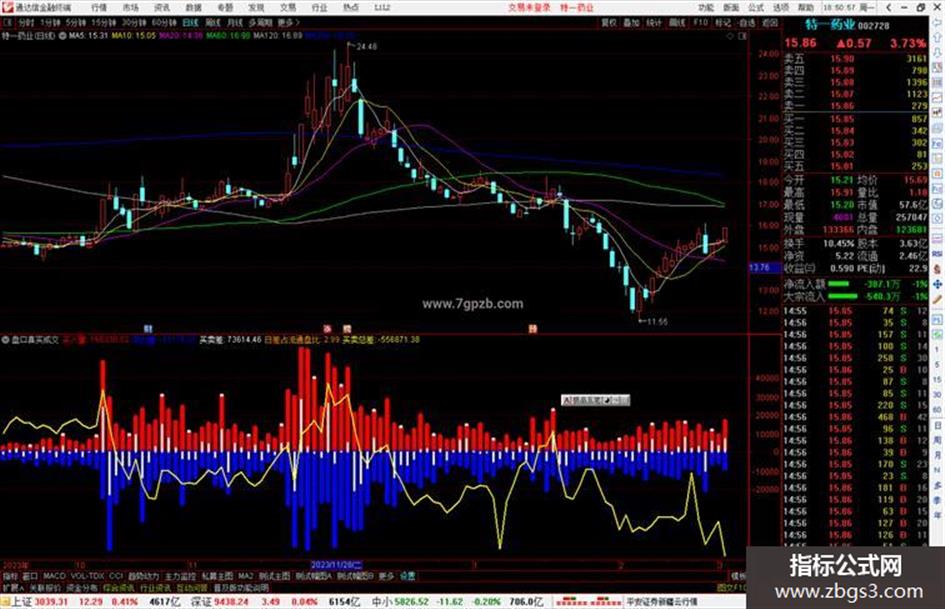Select the 周线 weekly period tab

[x=213, y=22]
